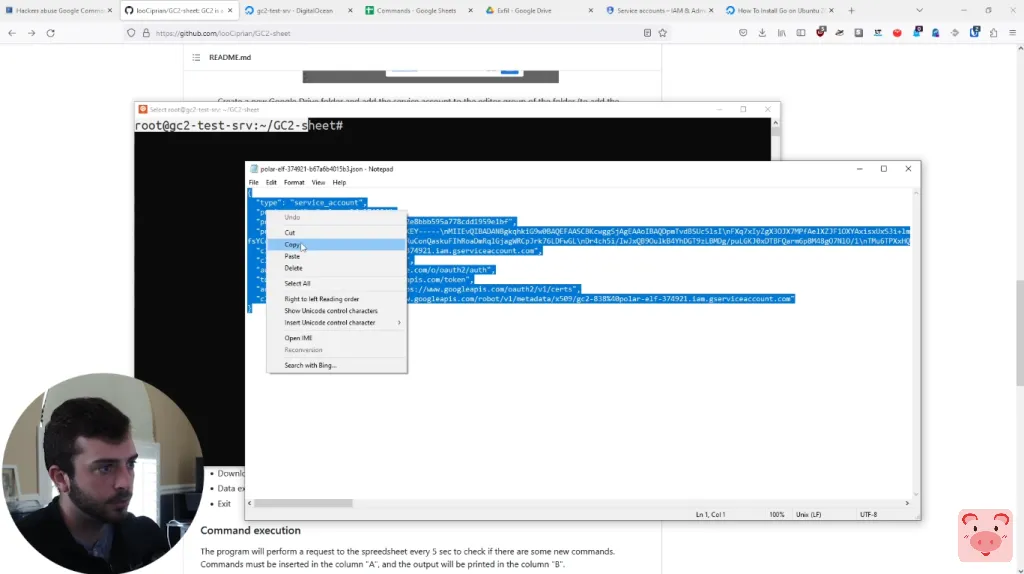Close the gc2-test-srv DigitalOcean tab
Screen dimensions: 1024x574
350,10
